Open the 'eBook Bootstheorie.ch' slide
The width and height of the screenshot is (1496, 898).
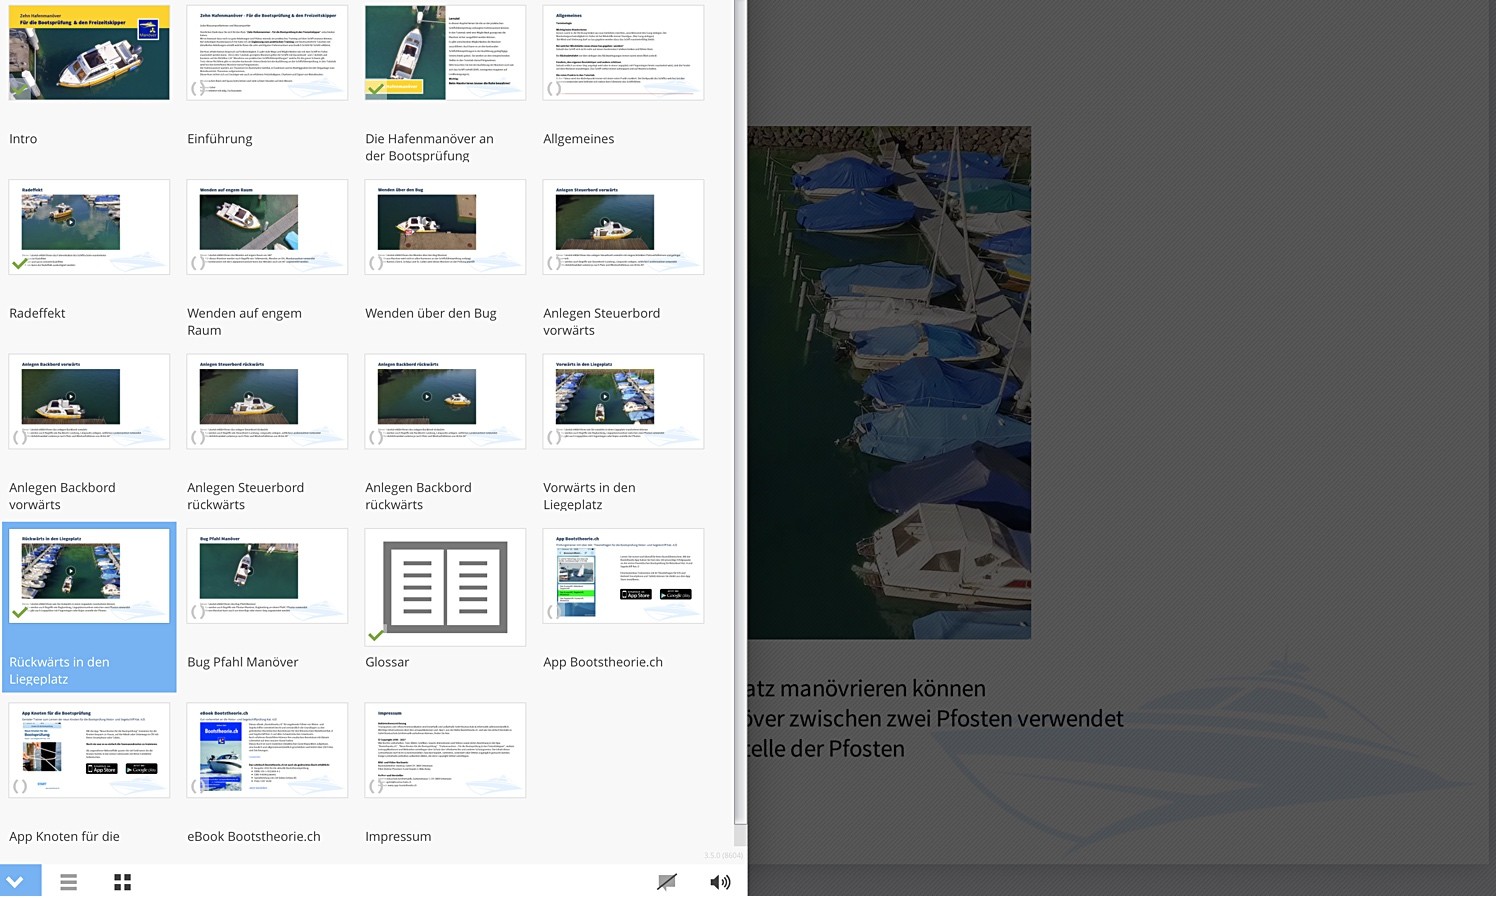coord(267,750)
